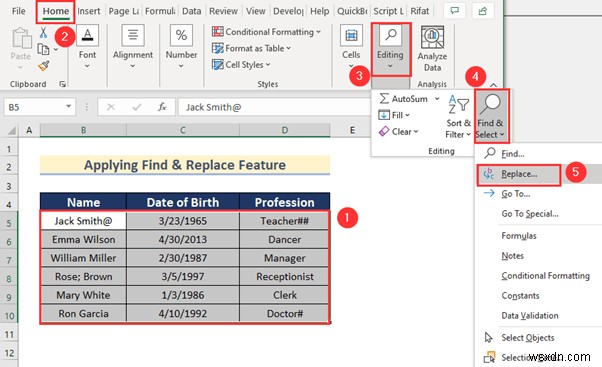Open the Home tab
The width and height of the screenshot is (602, 367).
pos(56,11)
